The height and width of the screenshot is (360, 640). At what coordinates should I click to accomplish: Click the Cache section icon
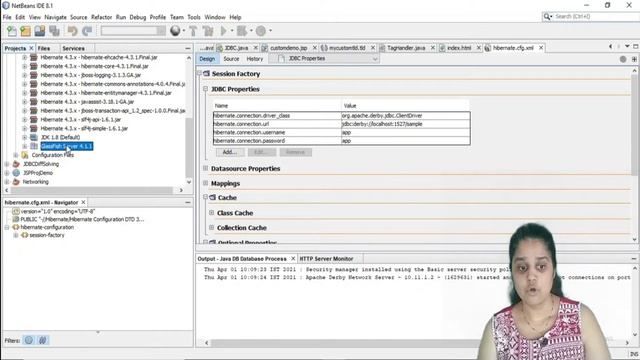213,197
